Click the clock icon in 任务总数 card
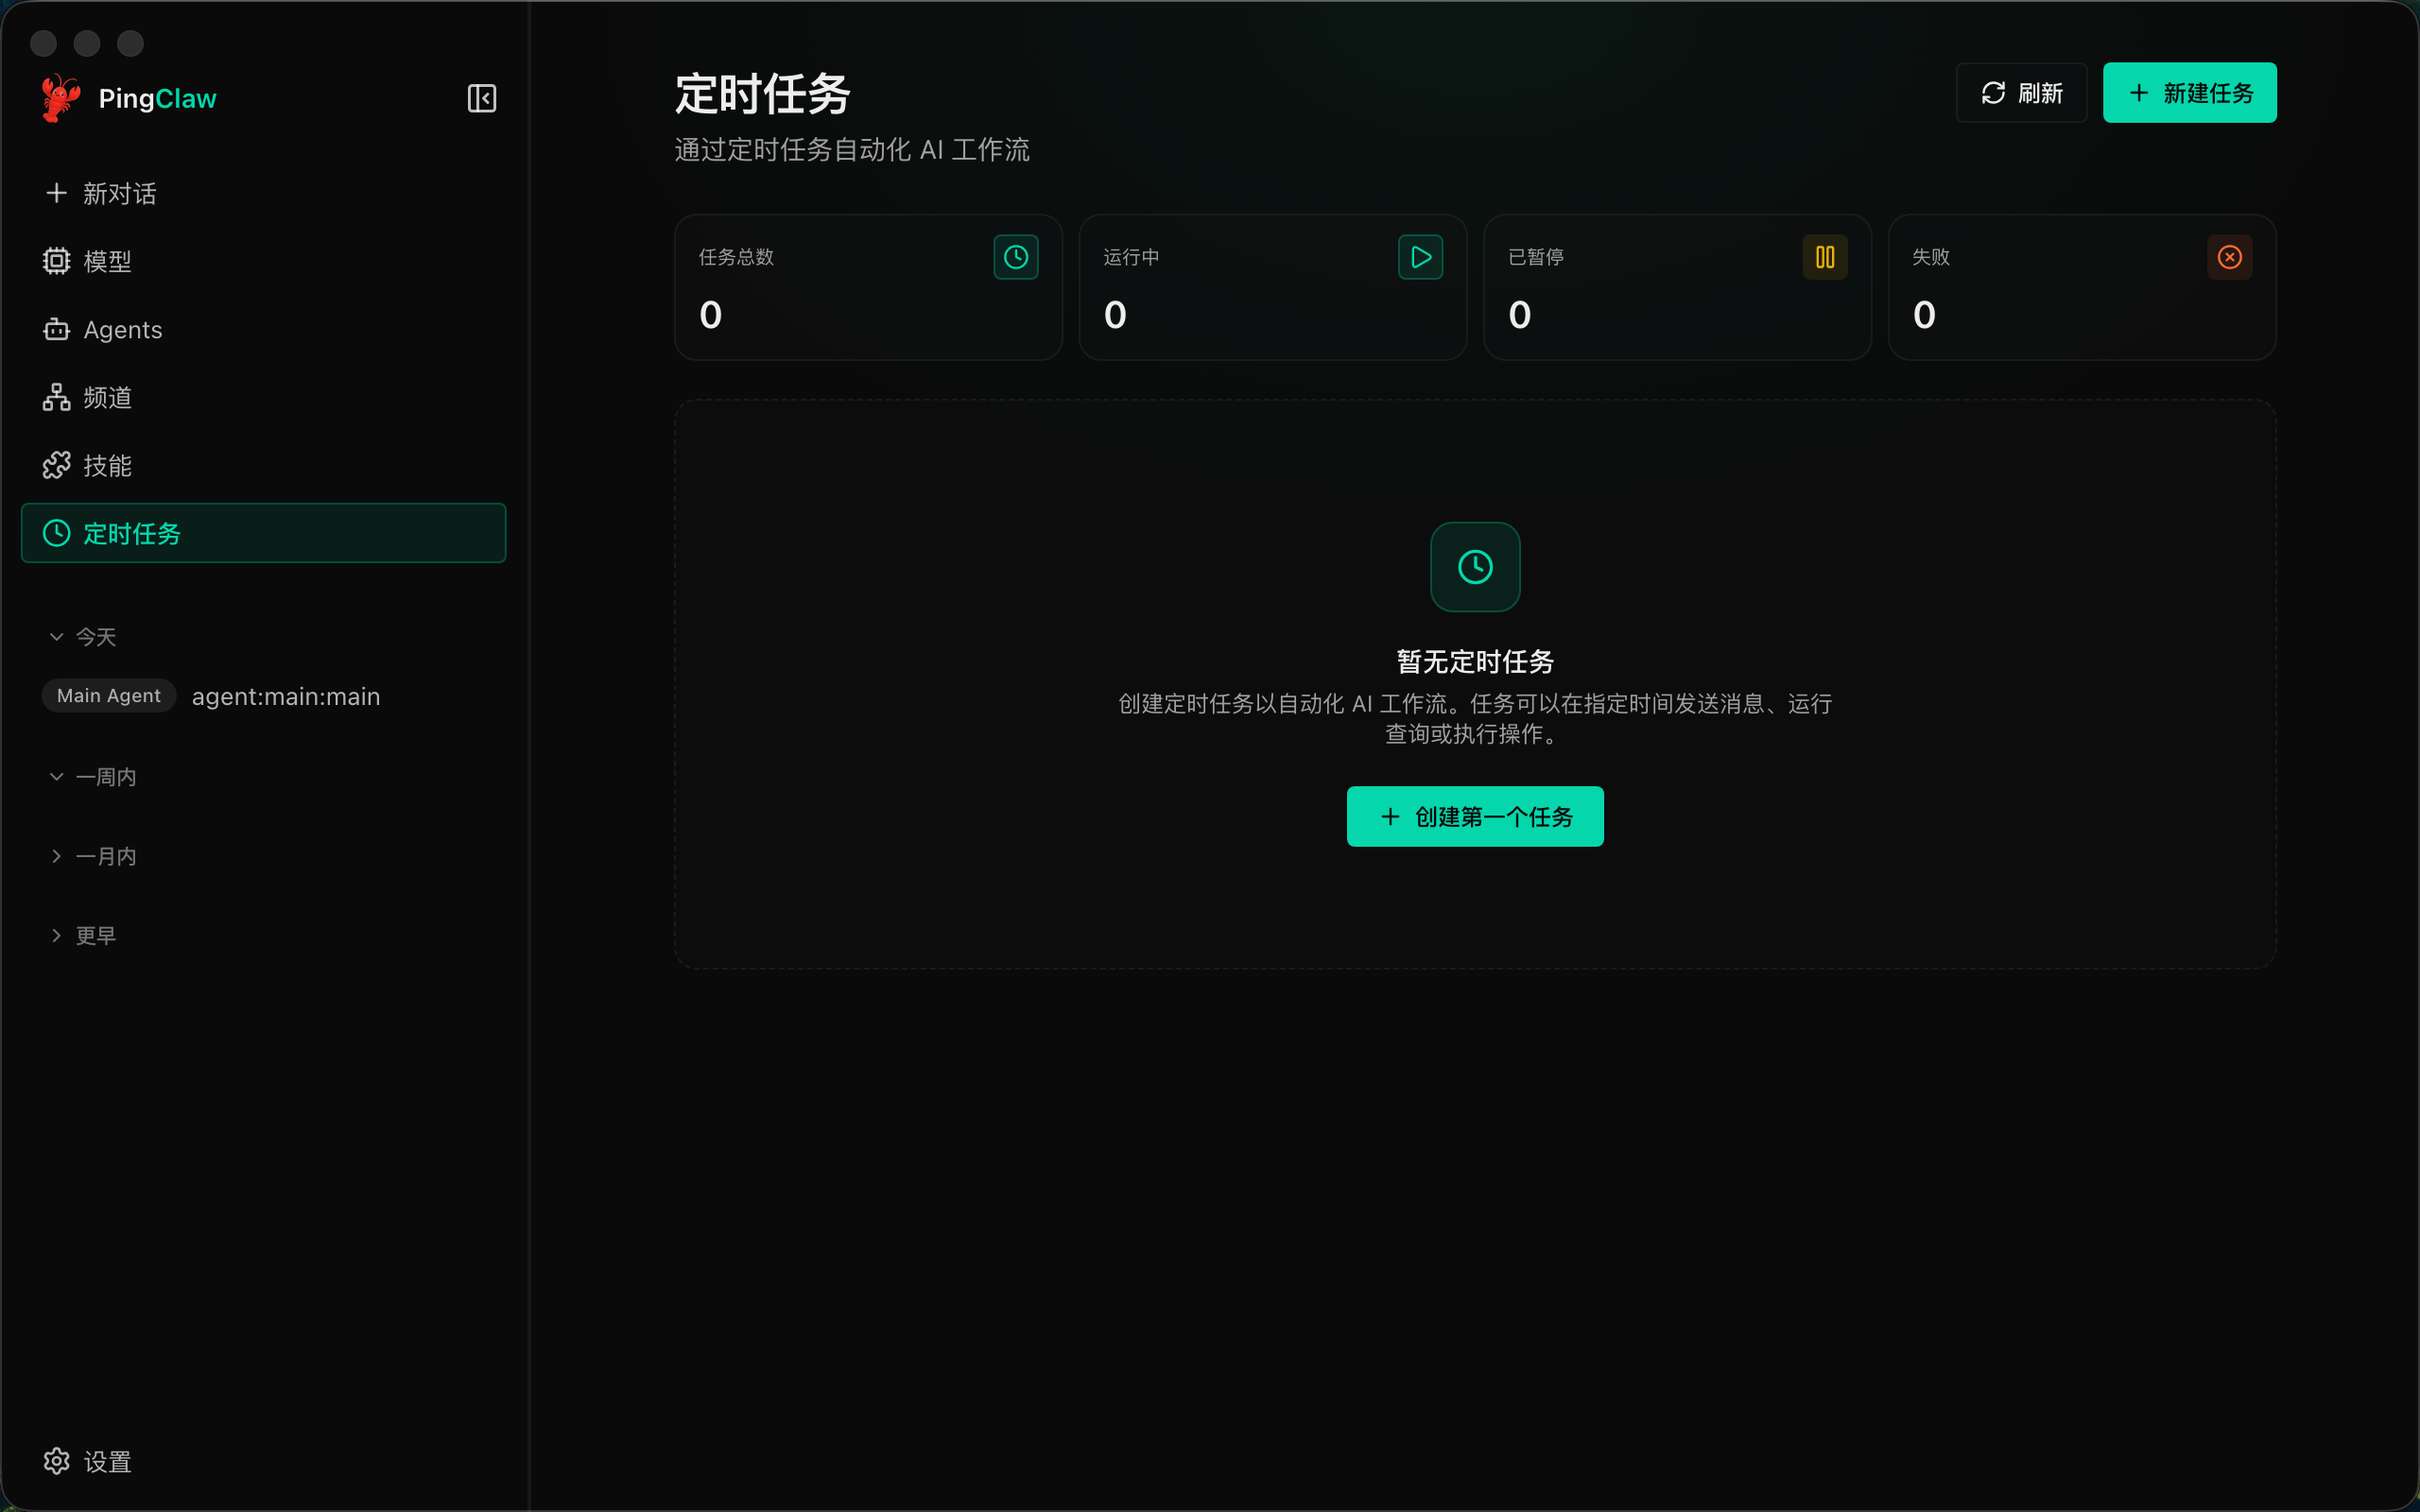Screen dimensions: 2420x1512 coord(1016,257)
